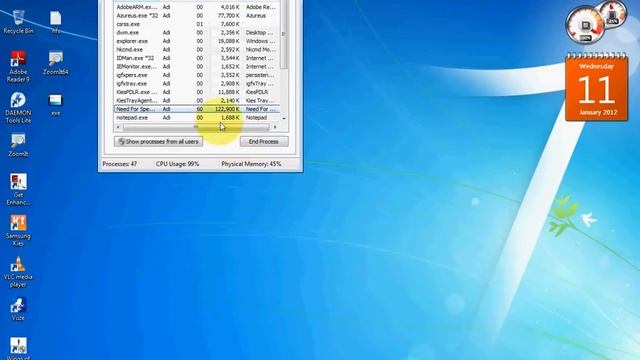Screen dimensions: 640x360
Task: Click the calendar gadget showing Wednesday 11
Action: click(x=596, y=87)
